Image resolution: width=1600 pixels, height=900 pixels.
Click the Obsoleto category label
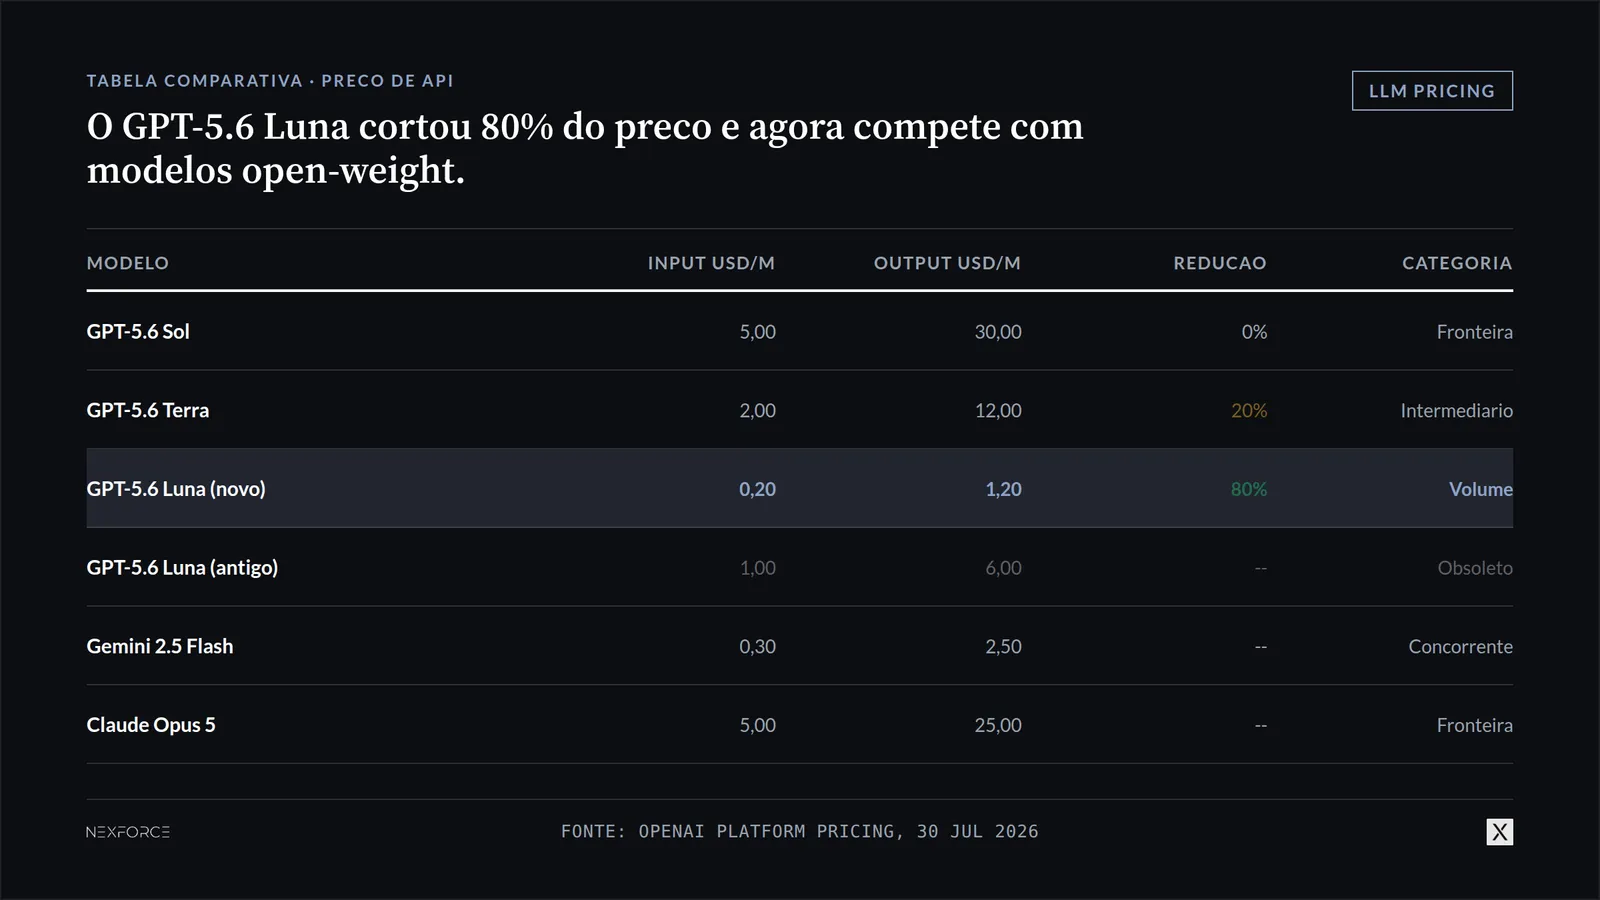[1475, 568]
